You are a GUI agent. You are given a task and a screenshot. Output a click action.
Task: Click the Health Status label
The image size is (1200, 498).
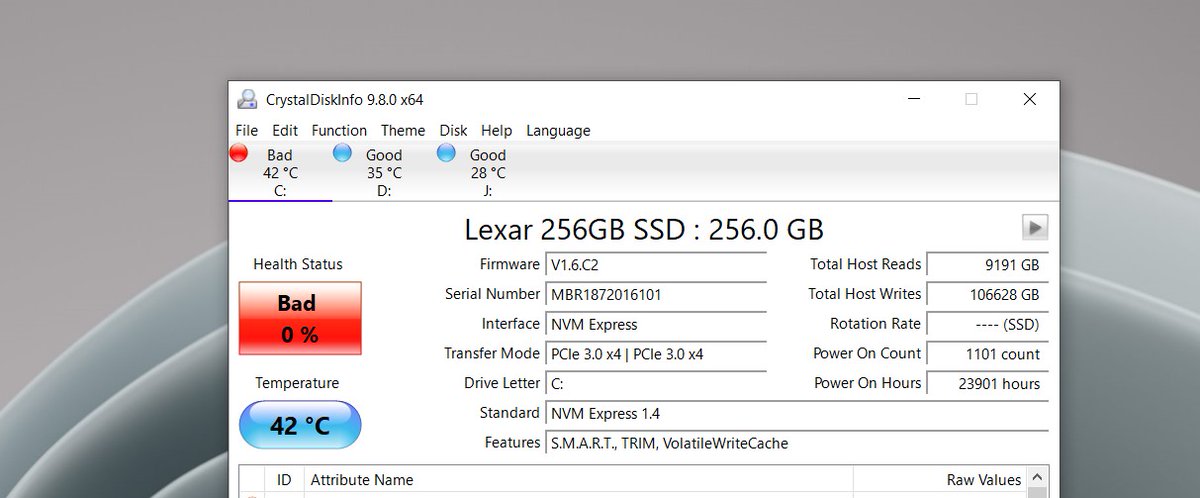tap(298, 264)
